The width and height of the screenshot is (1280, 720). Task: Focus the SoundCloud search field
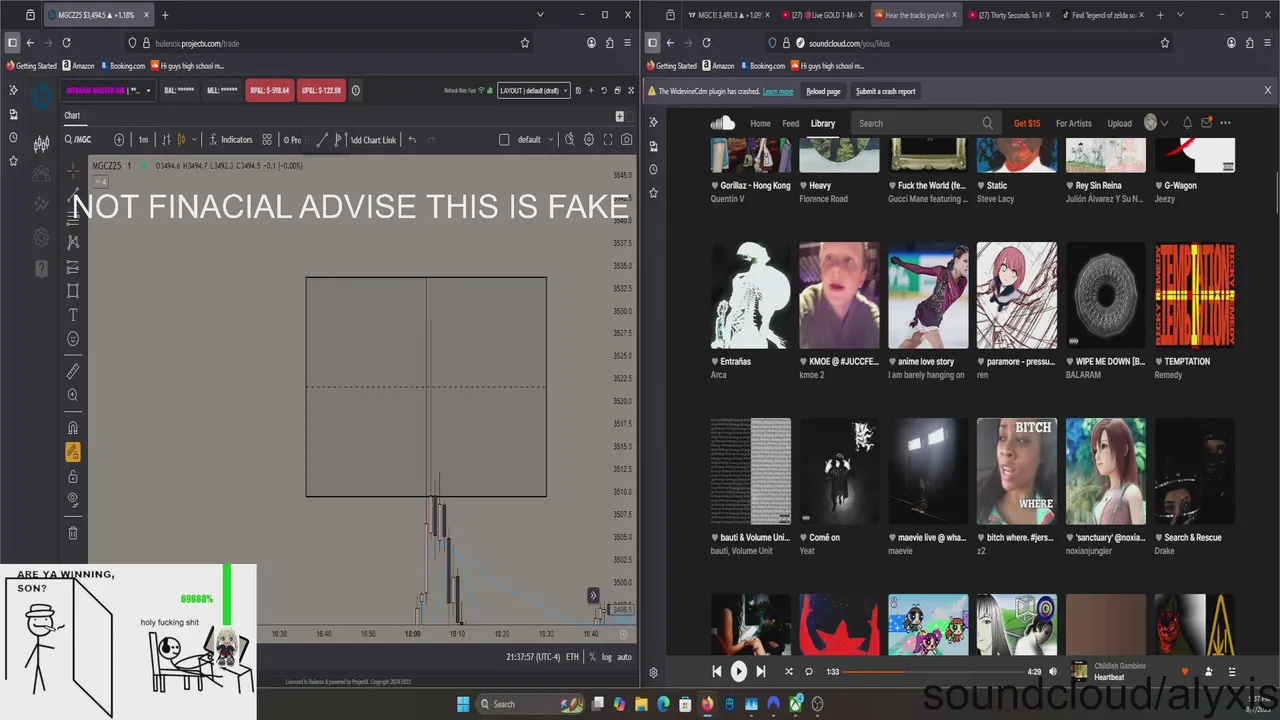pos(925,123)
